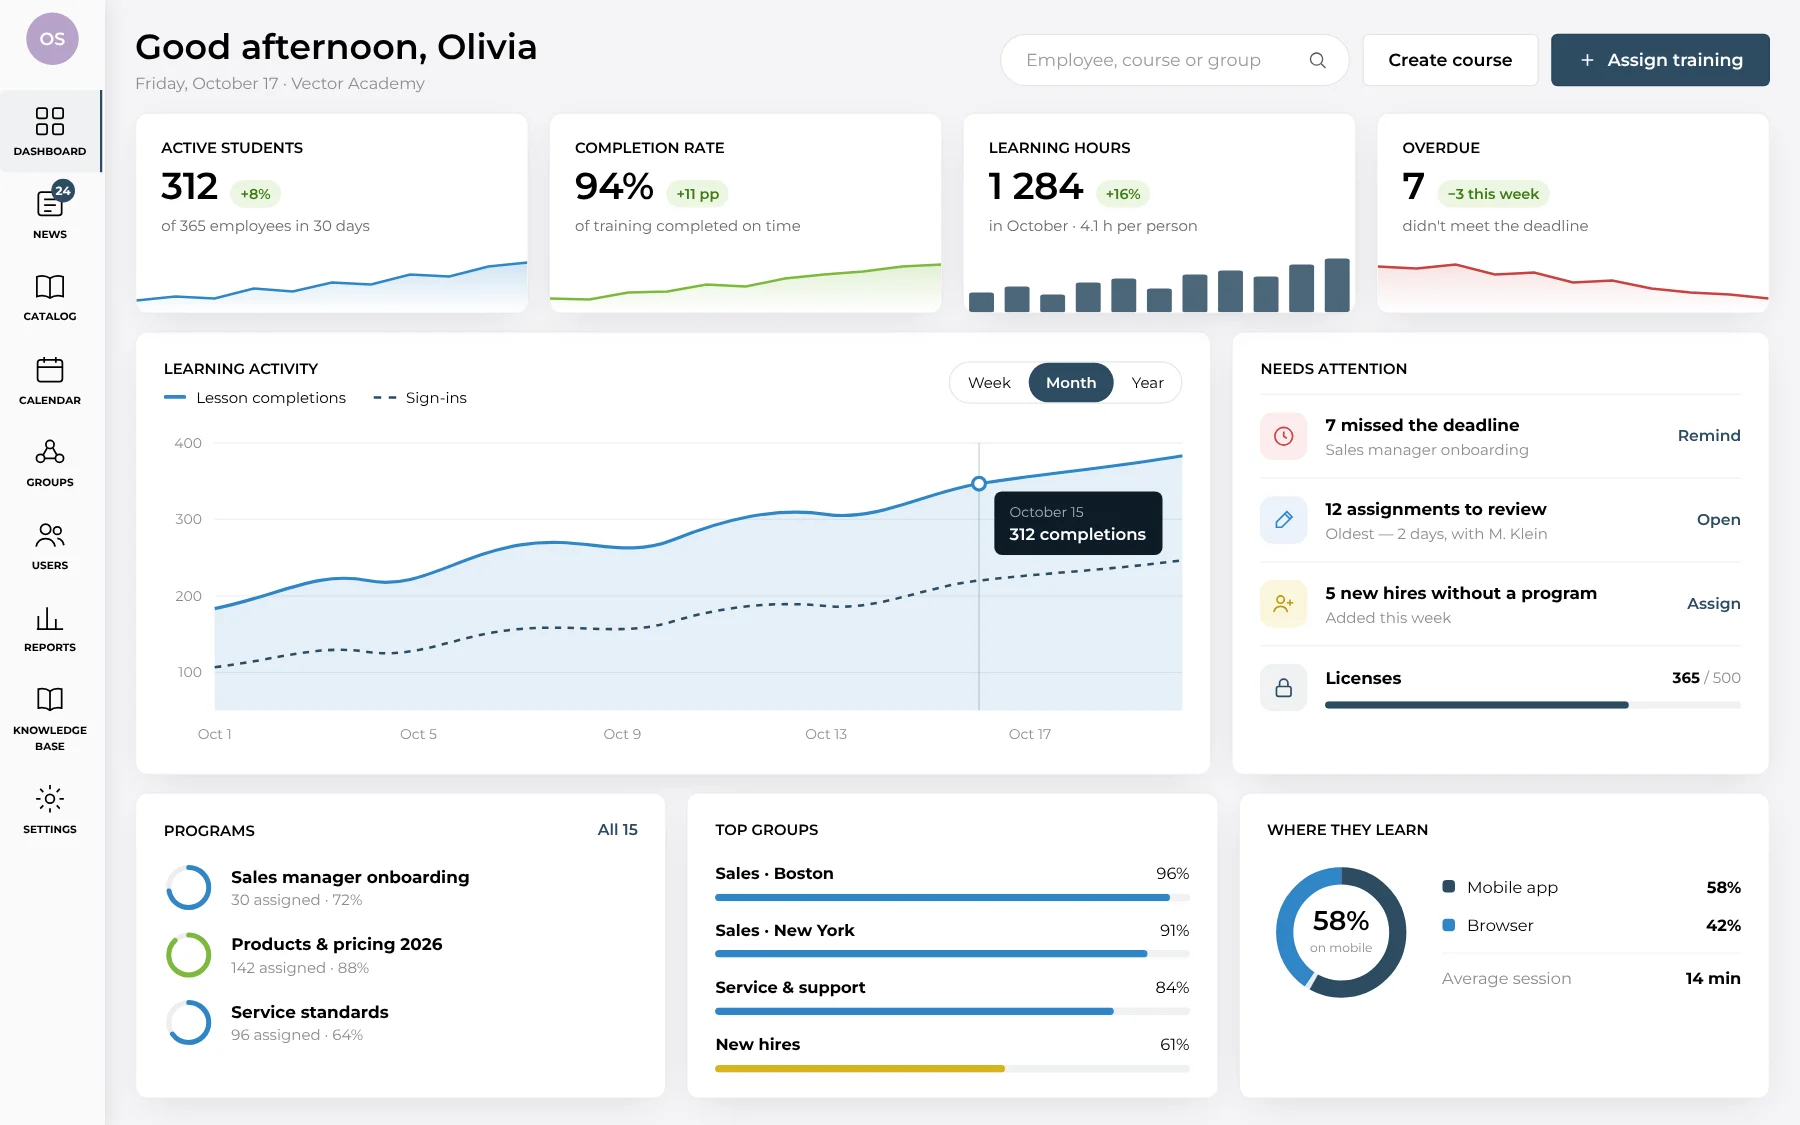Open the Groups sidebar icon
This screenshot has height=1125, width=1800.
(50, 452)
